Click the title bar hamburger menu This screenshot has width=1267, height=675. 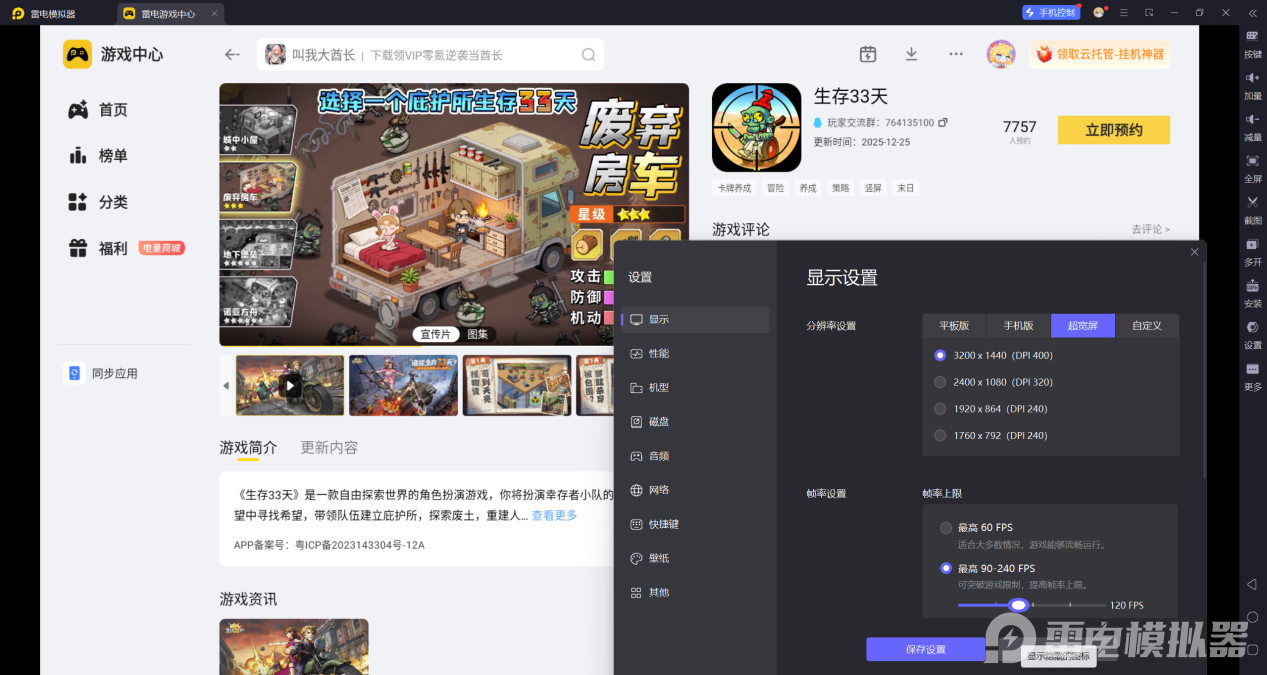click(x=1124, y=12)
